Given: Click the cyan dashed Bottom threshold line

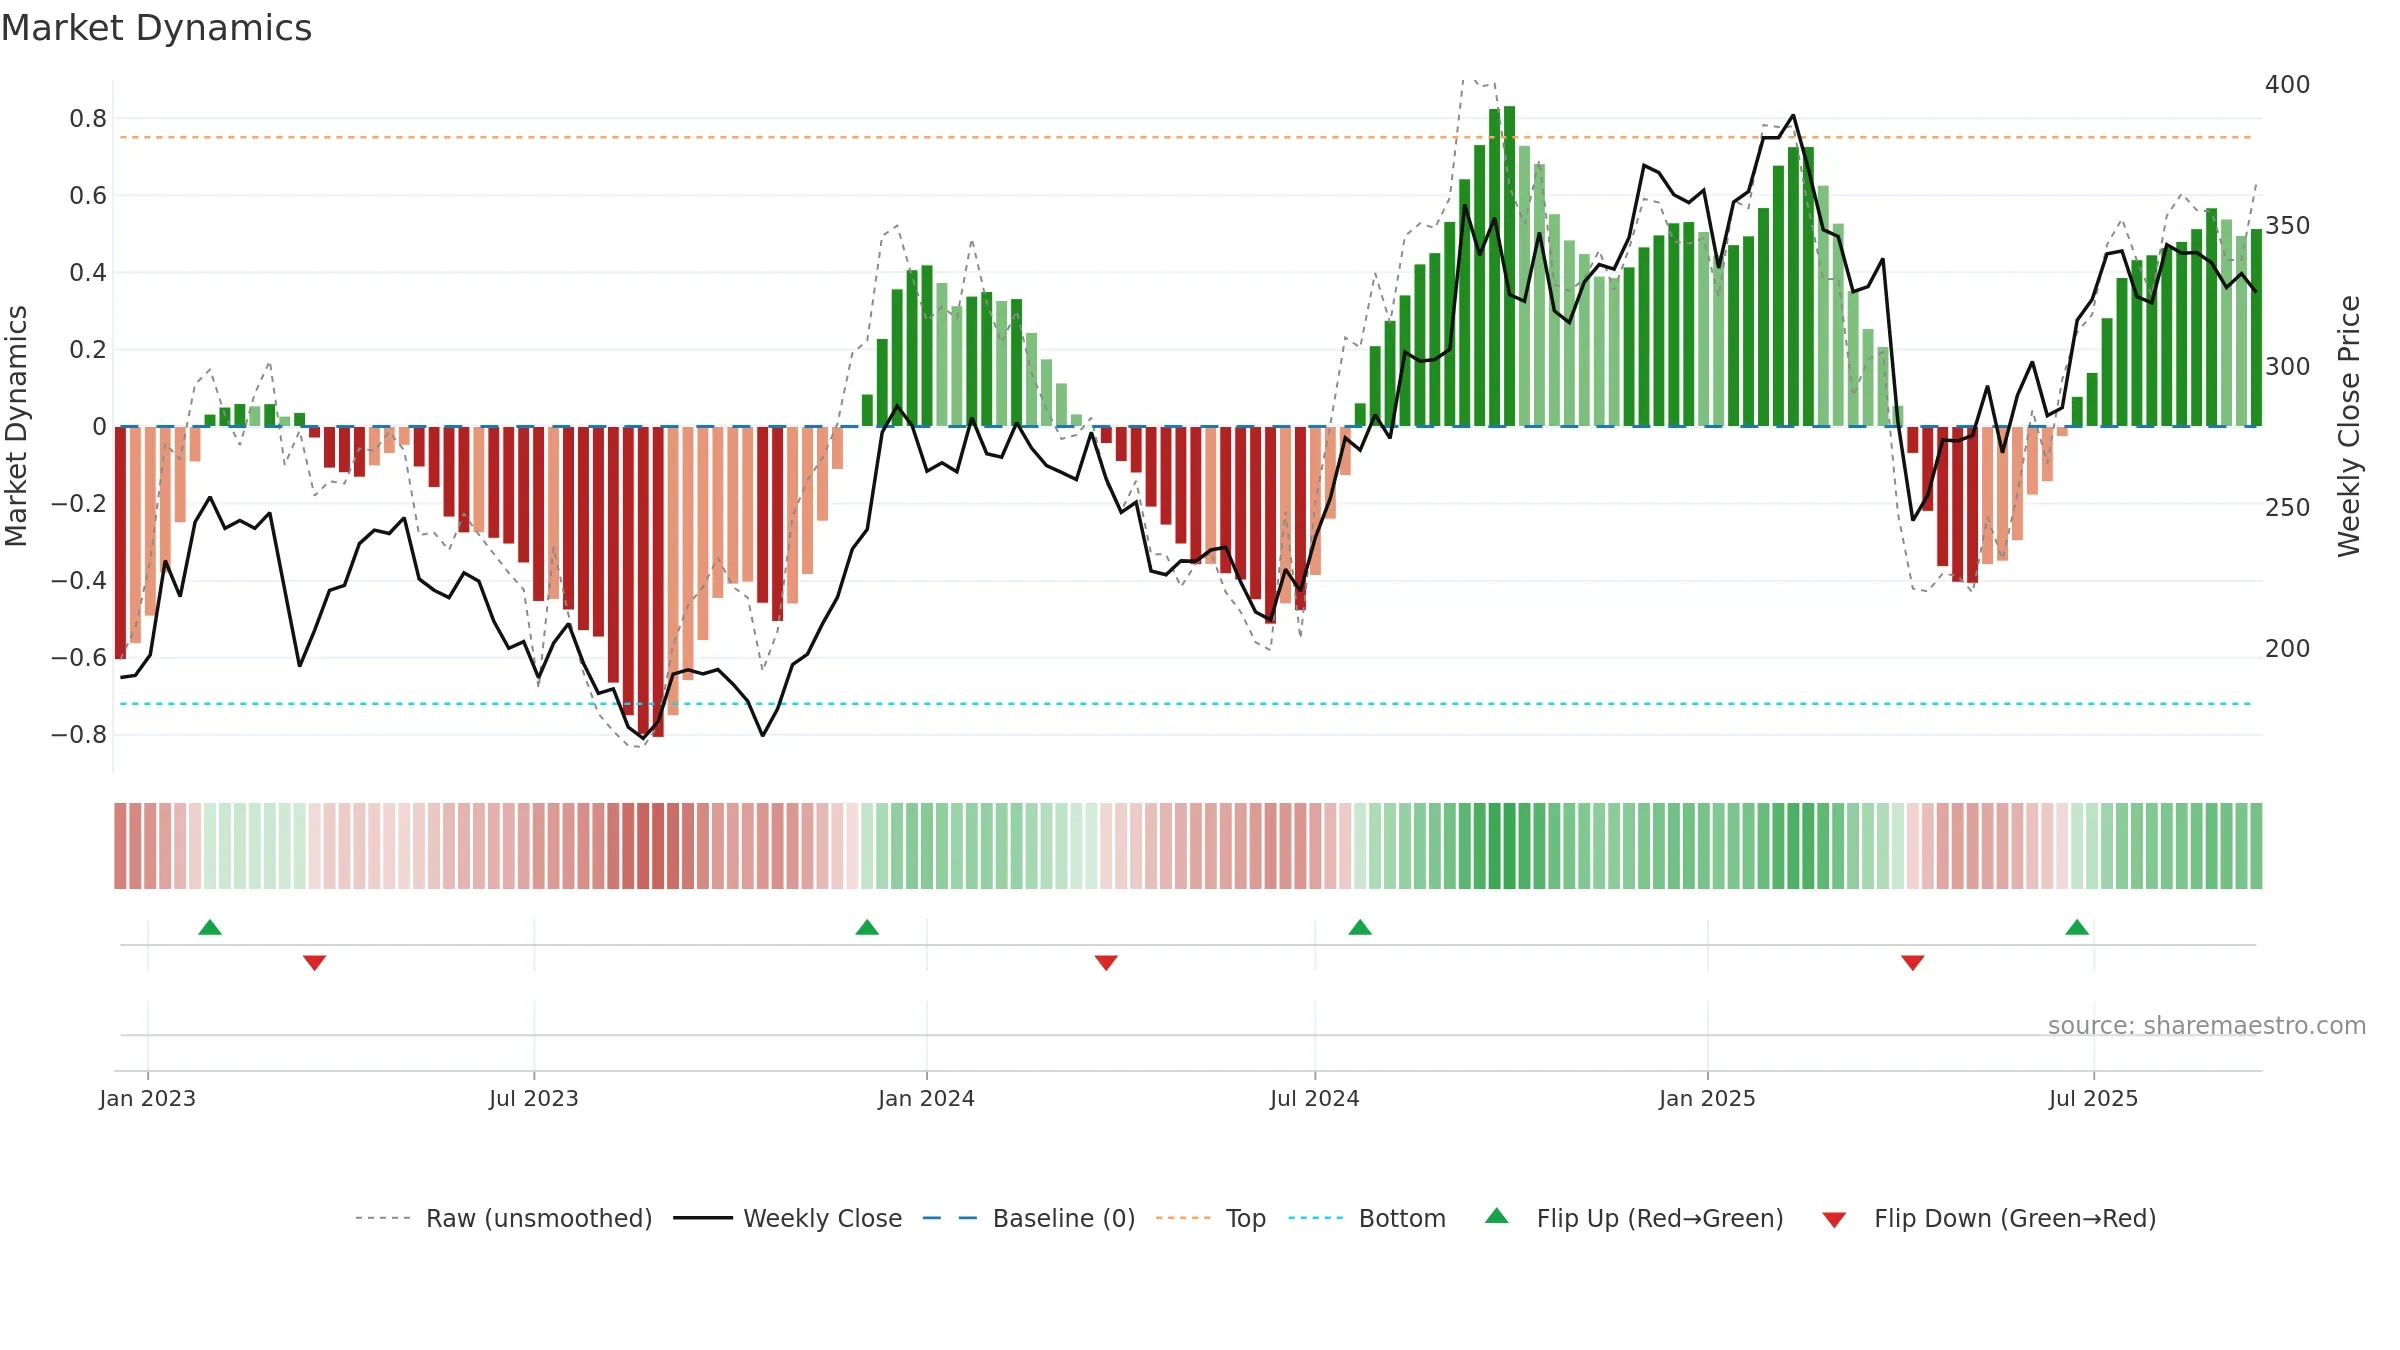Looking at the screenshot, I should [1186, 704].
